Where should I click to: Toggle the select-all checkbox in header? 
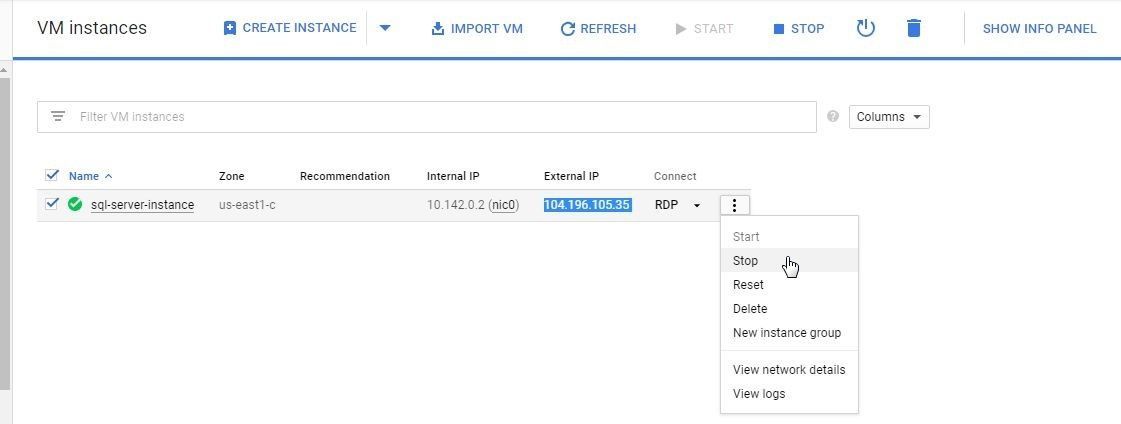click(52, 176)
